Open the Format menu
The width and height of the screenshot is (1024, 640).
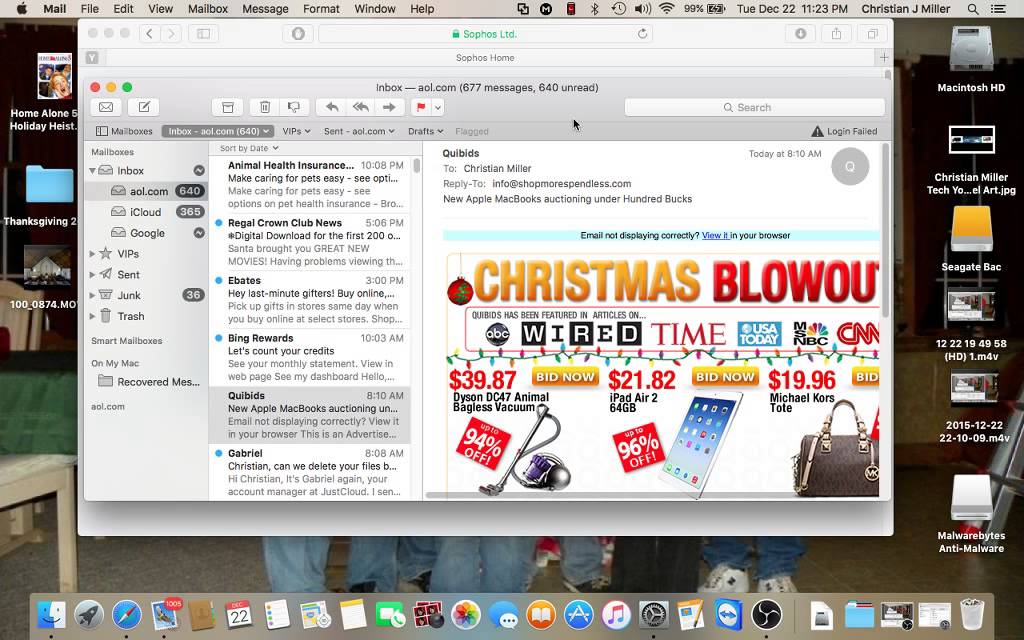(x=321, y=8)
